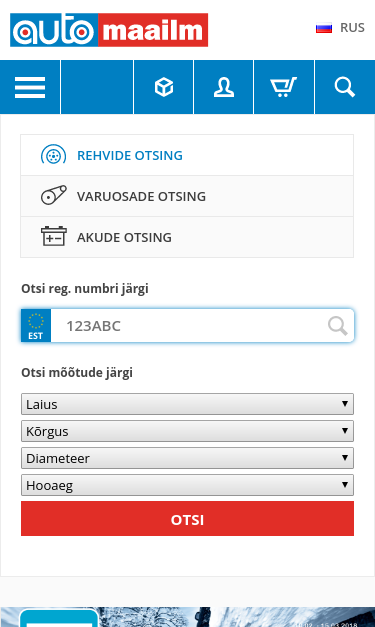Open the hamburger menu
This screenshot has width=375, height=627.
pyautogui.click(x=30, y=87)
